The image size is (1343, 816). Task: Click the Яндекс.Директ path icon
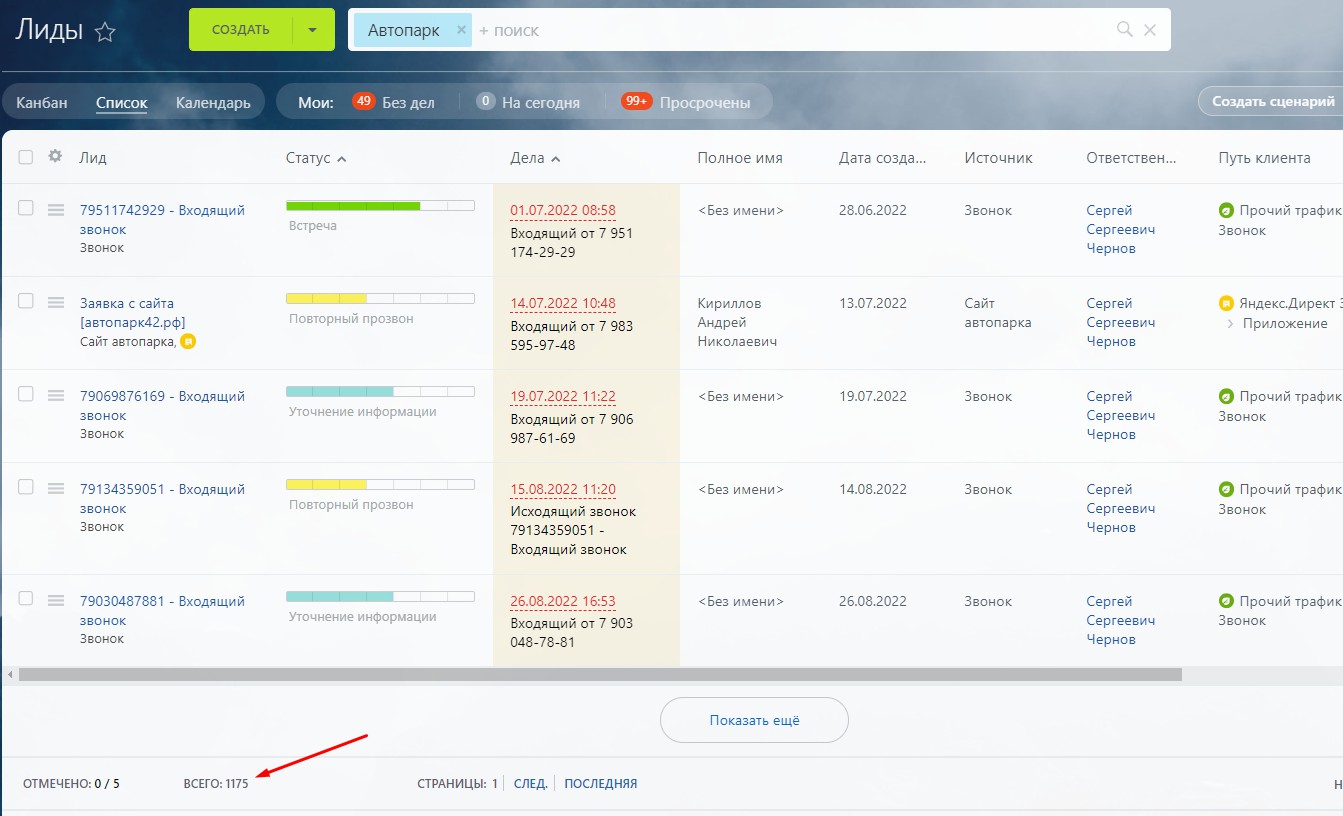[1226, 303]
